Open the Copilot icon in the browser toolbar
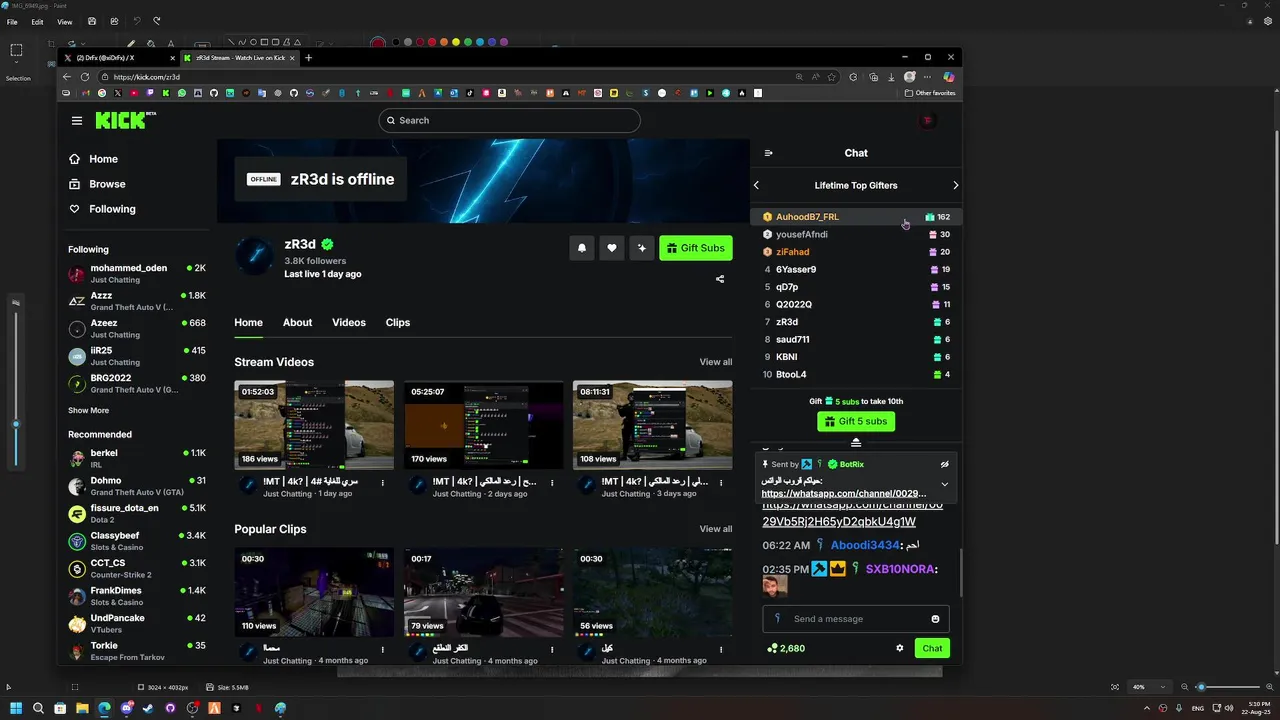Screen dimensions: 1280x720 tap(948, 77)
